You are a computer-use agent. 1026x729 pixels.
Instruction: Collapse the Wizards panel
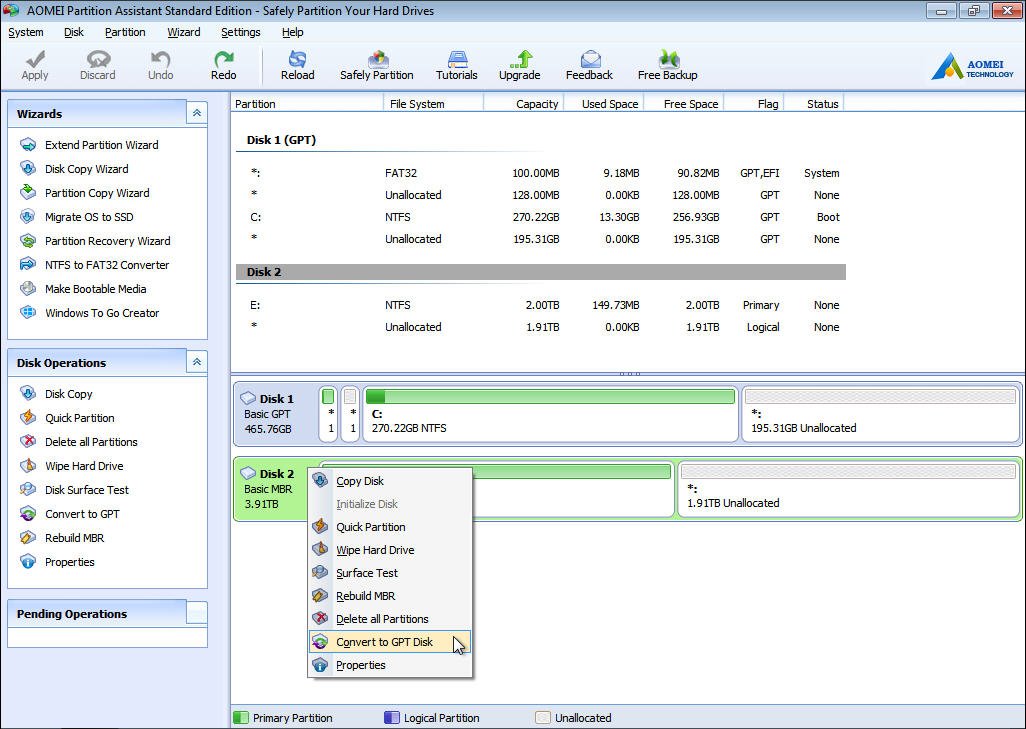197,114
